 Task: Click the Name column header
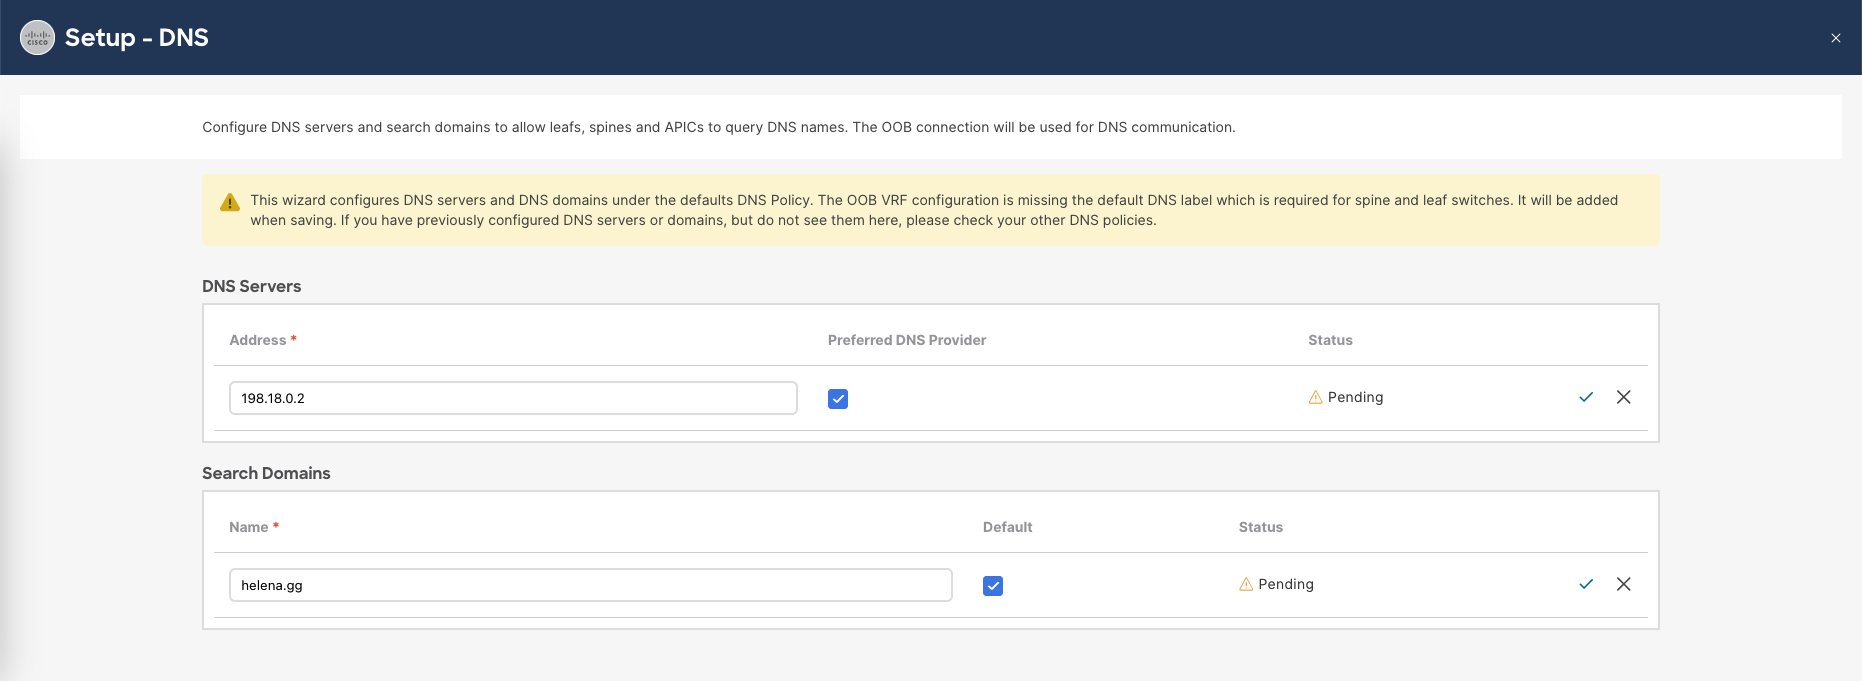tap(249, 527)
